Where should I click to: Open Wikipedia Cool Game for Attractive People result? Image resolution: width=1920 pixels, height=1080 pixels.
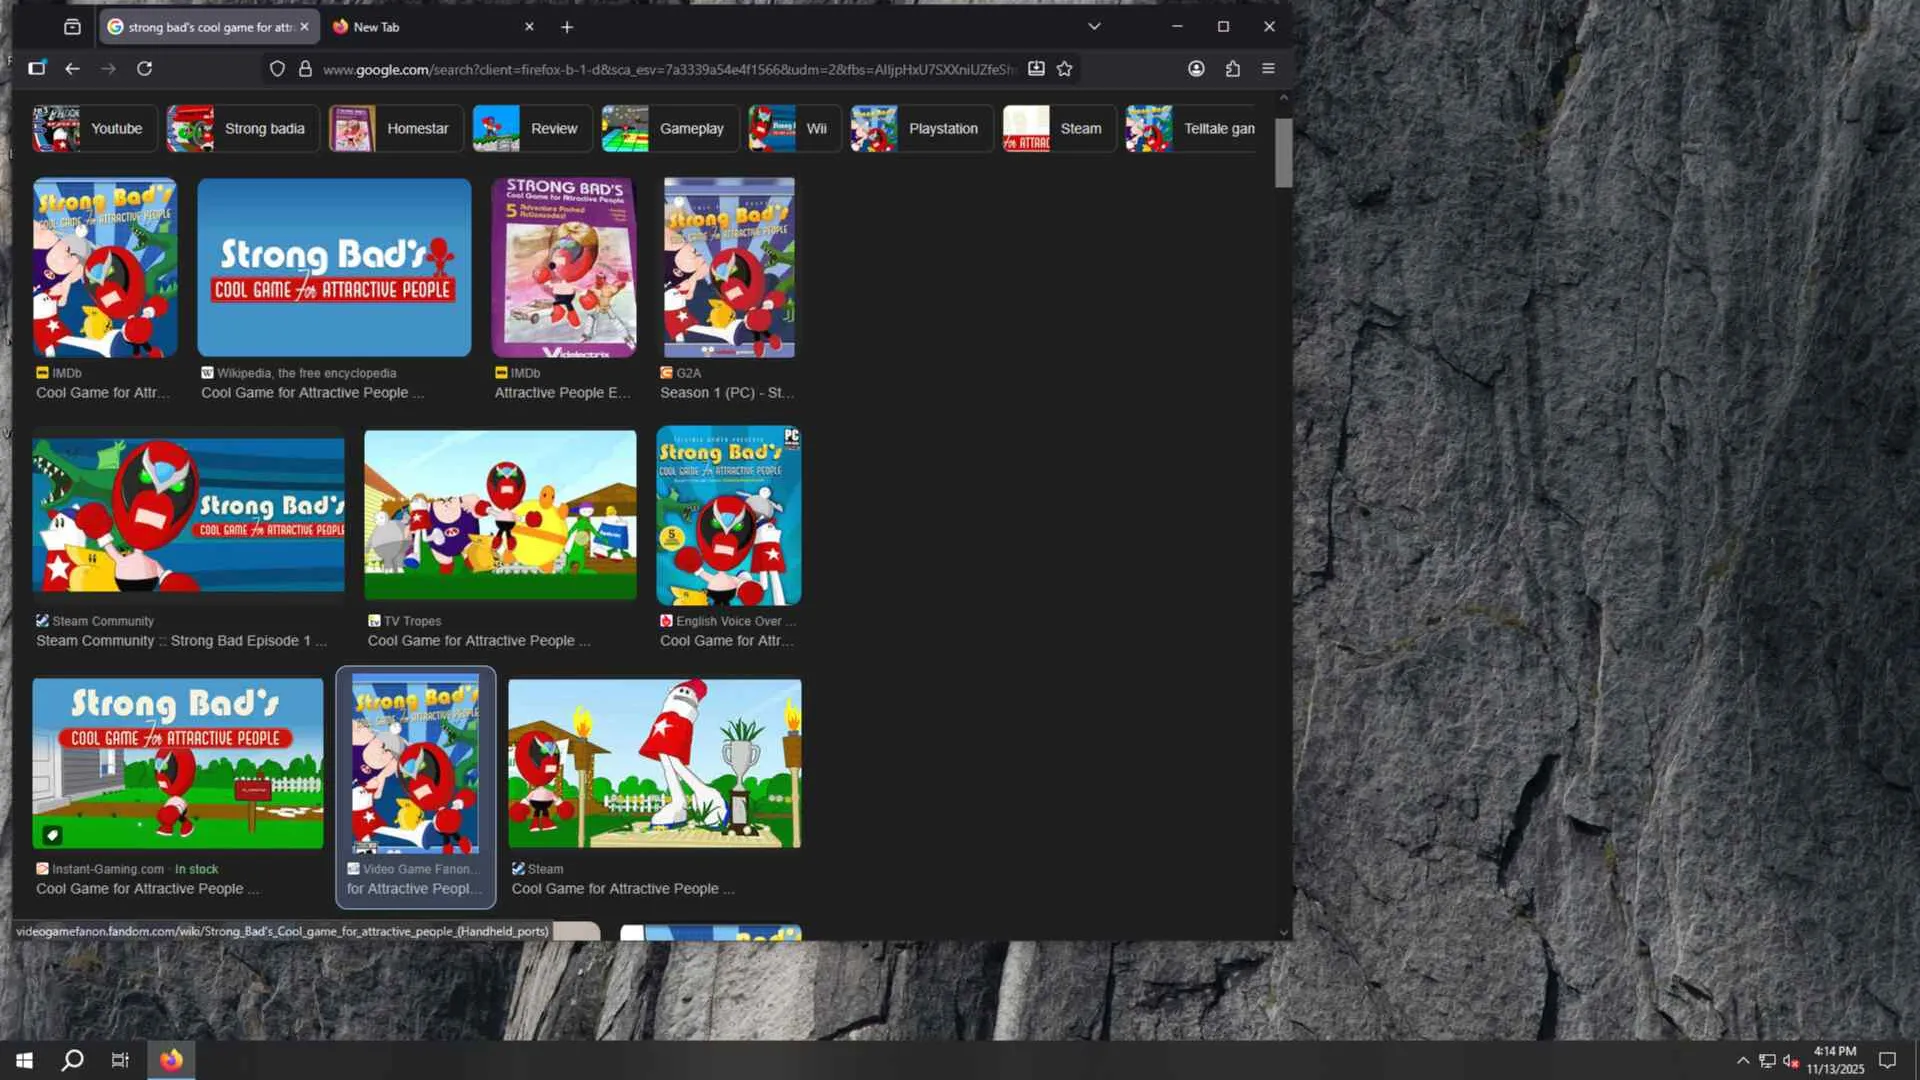(x=334, y=267)
